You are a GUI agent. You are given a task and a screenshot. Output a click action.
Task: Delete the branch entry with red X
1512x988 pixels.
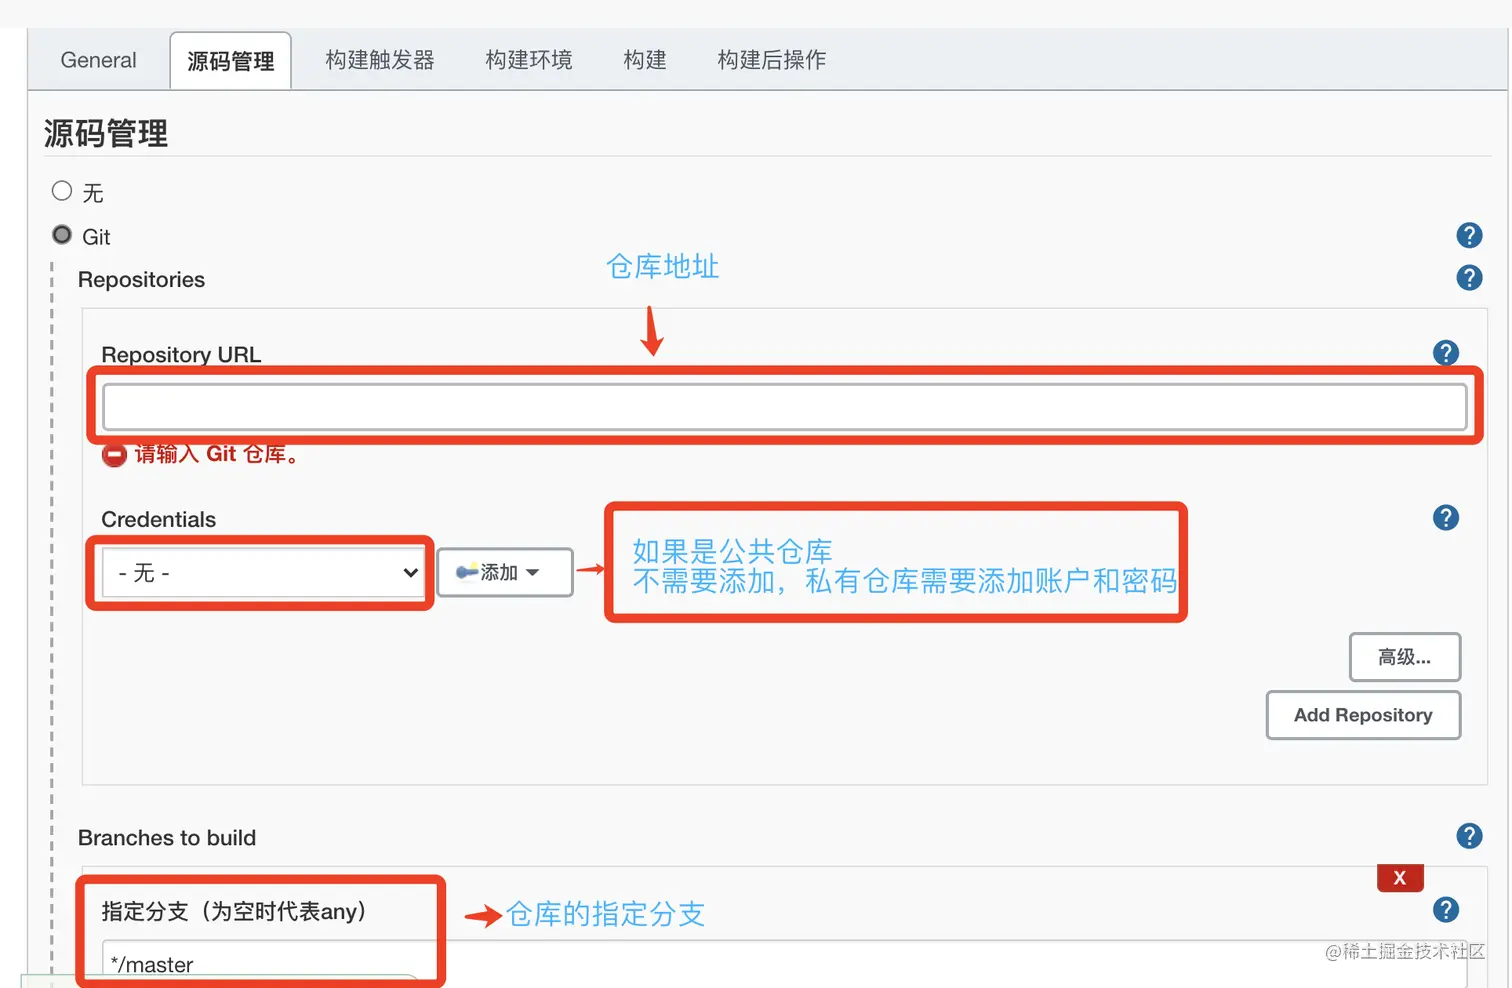click(x=1400, y=877)
